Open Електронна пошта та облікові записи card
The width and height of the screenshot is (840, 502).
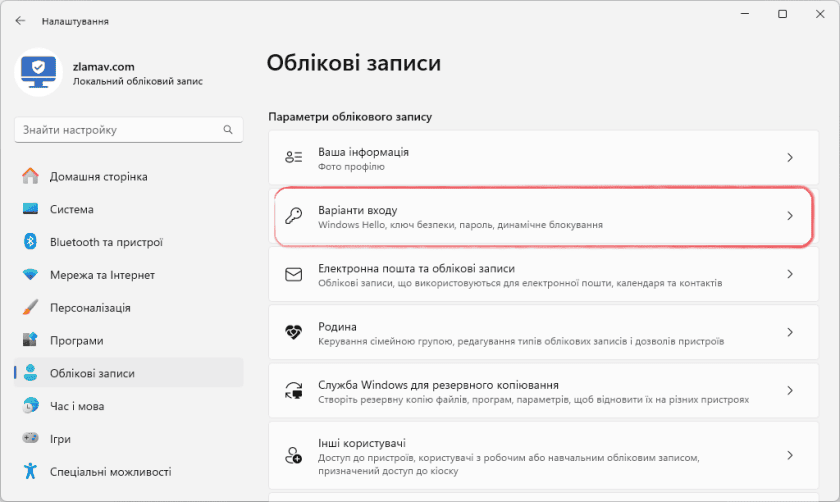(x=544, y=274)
